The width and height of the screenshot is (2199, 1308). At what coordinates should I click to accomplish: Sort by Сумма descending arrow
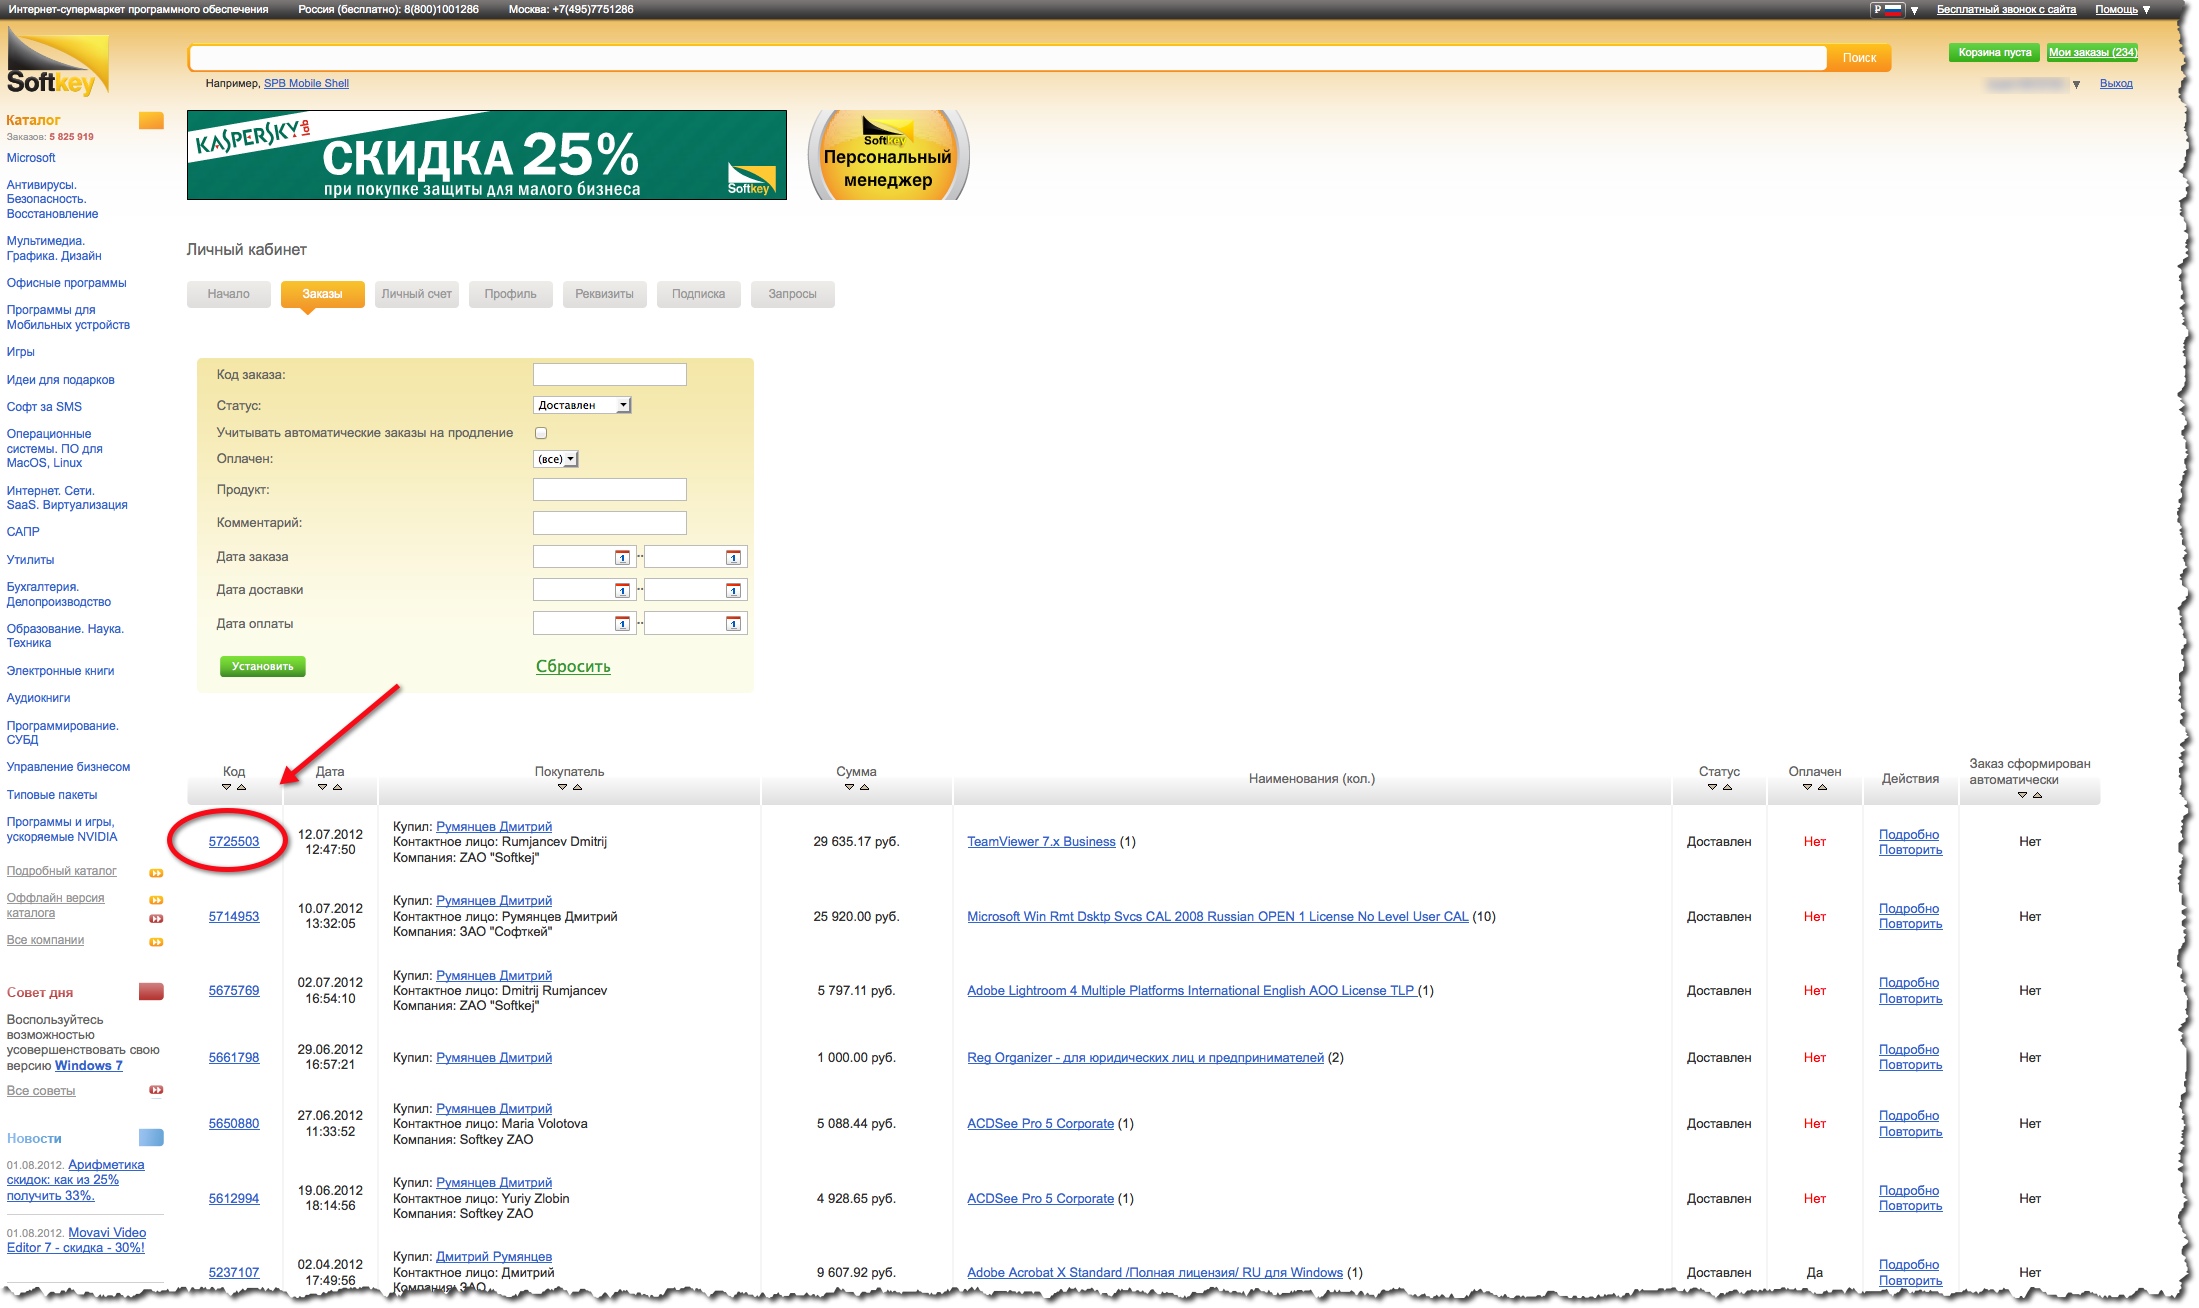849,787
